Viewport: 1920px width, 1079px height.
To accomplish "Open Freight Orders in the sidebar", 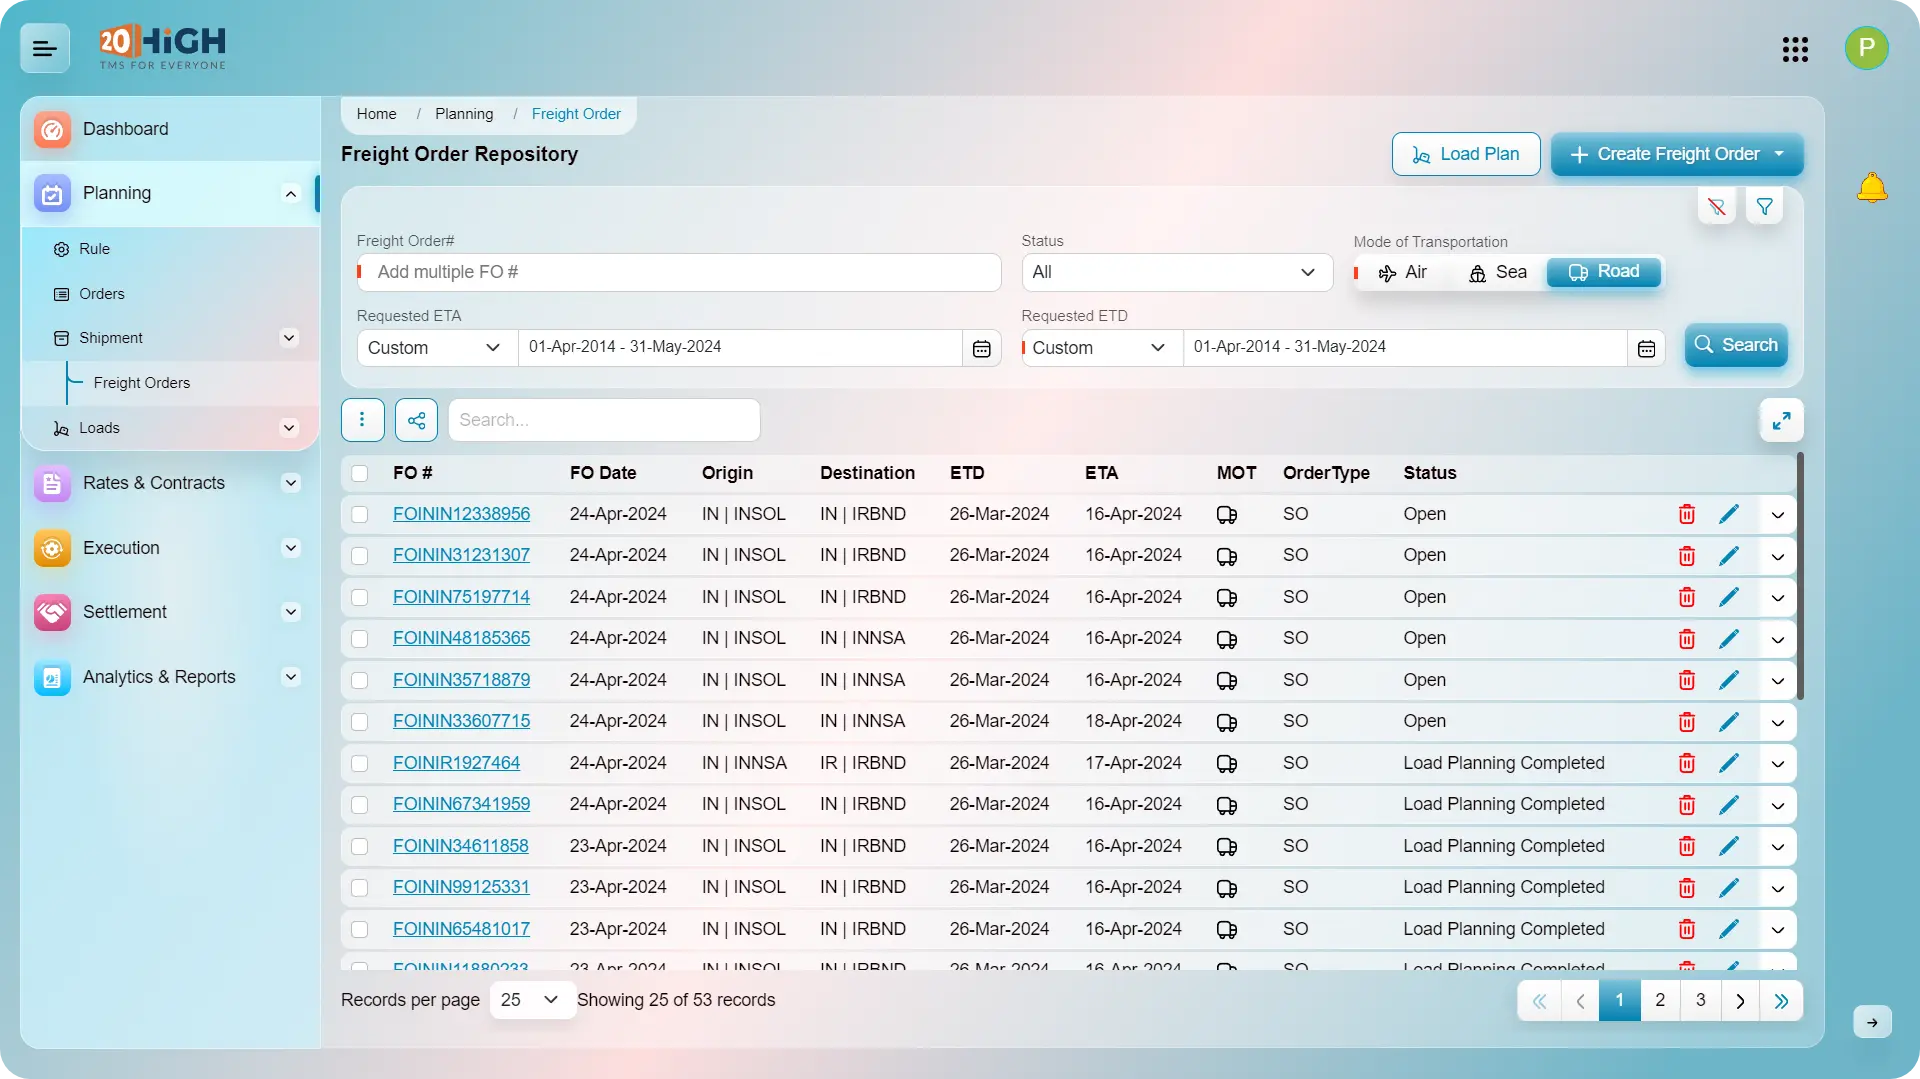I will (142, 383).
